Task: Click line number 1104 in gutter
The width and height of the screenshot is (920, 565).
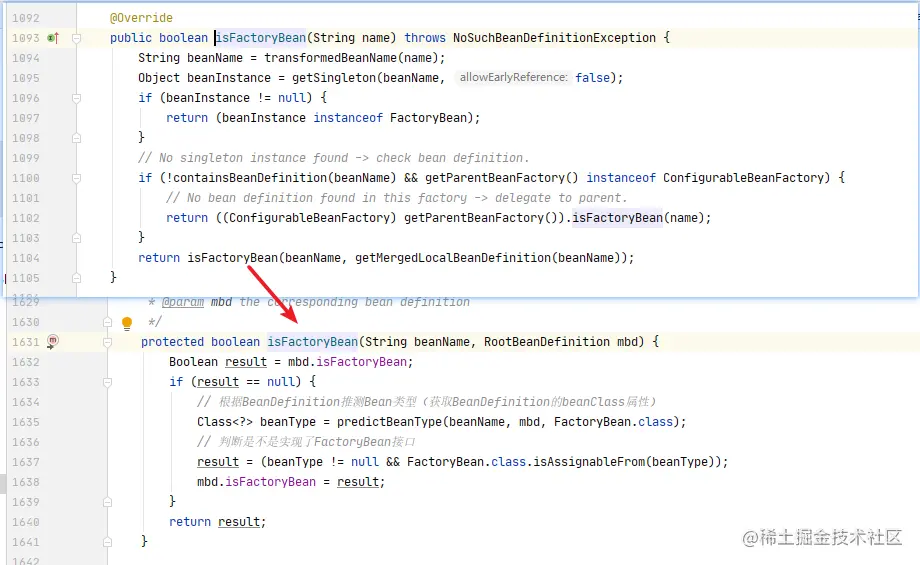Action: tap(26, 258)
